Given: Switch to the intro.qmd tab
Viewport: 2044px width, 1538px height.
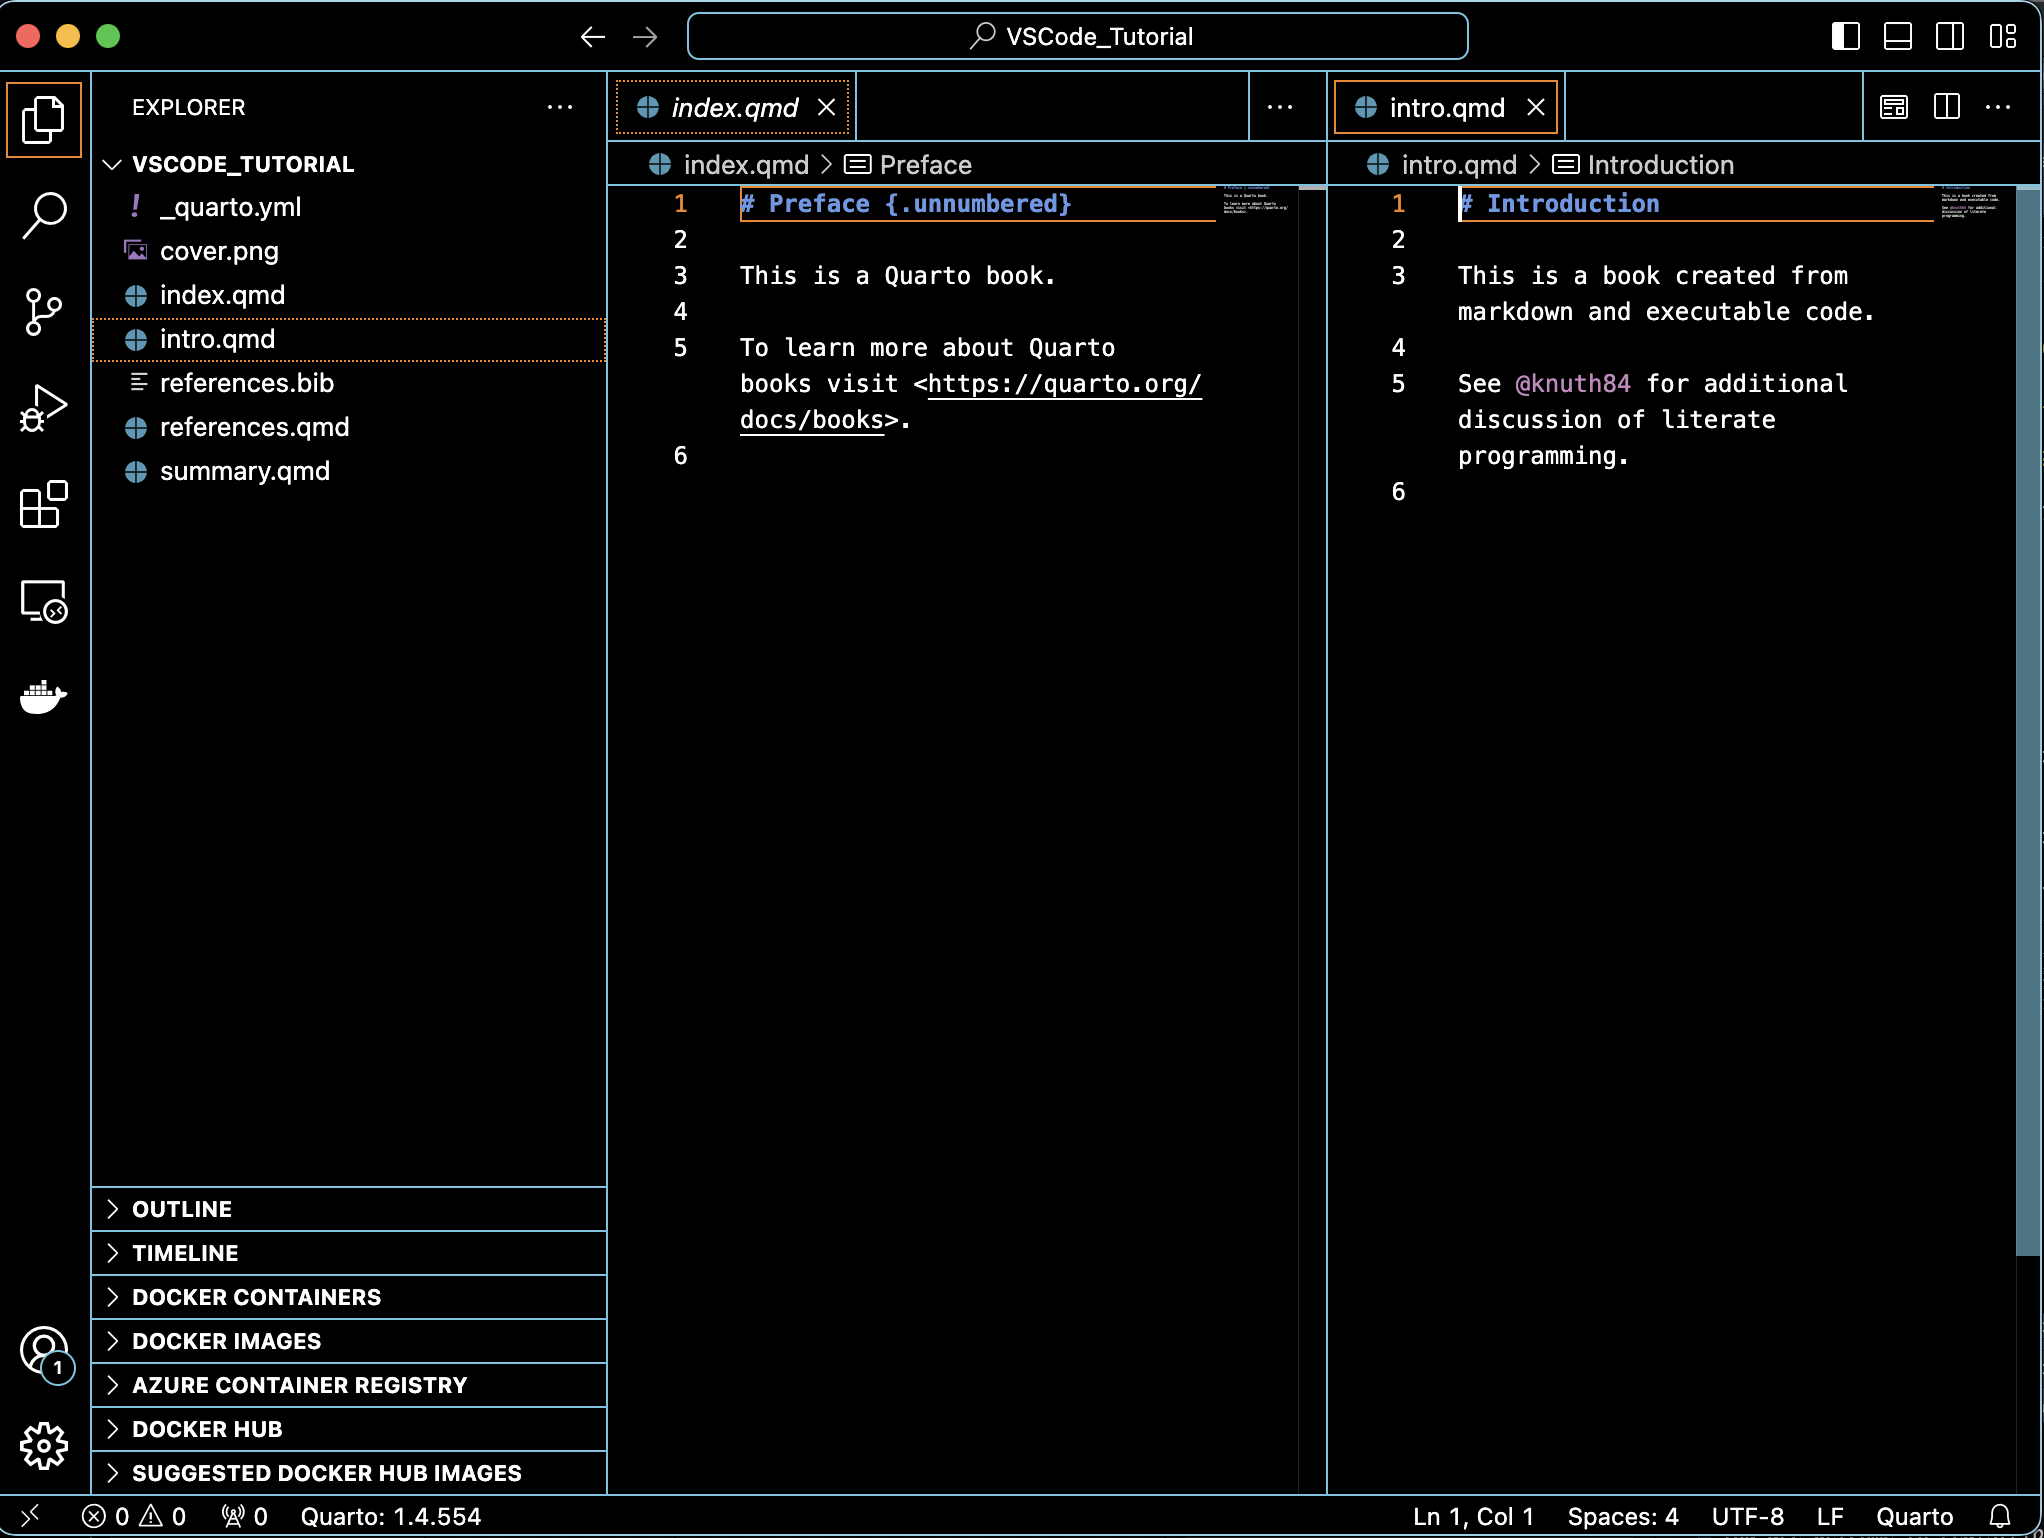Looking at the screenshot, I should point(1446,107).
